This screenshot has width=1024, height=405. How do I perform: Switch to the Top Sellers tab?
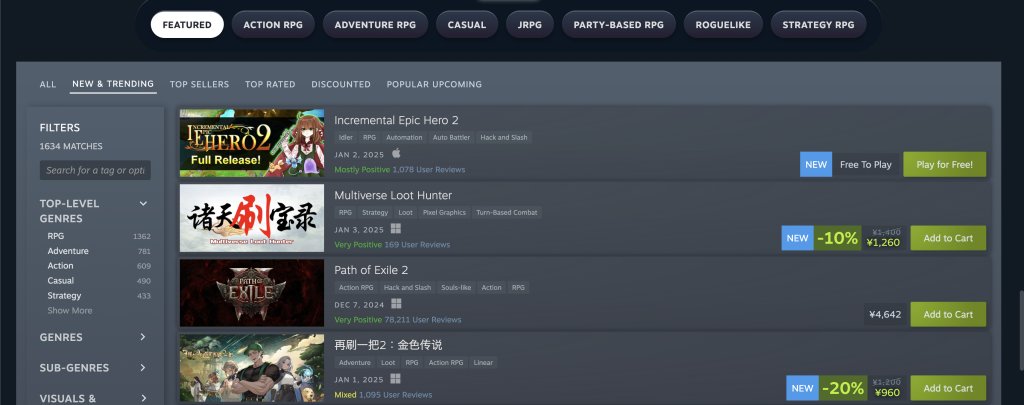pyautogui.click(x=199, y=84)
